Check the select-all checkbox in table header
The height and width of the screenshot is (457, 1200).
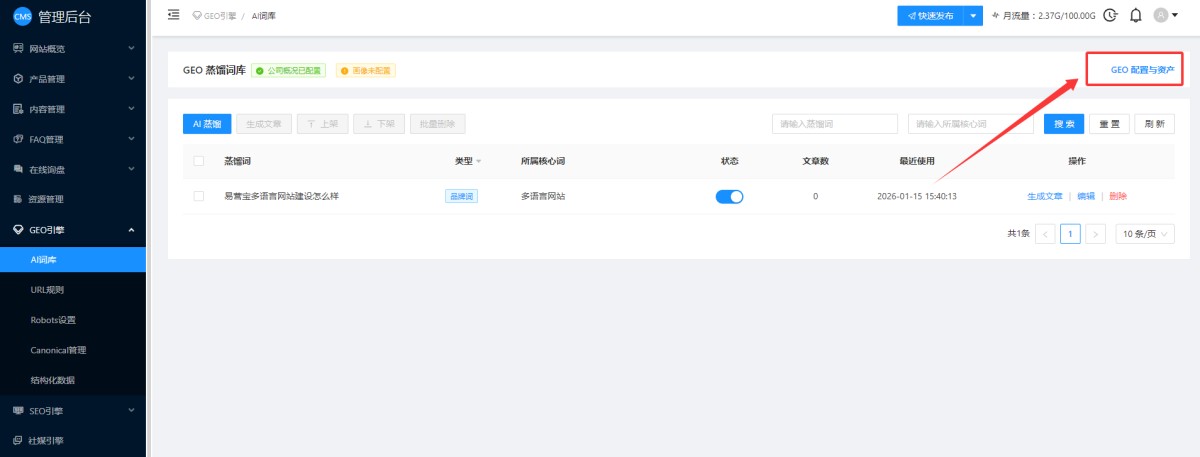199,161
